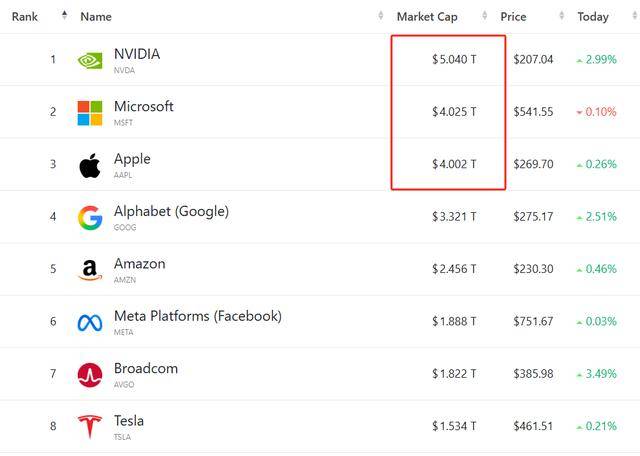Click NVIDIA's $5.040 T market cap
This screenshot has height=456, width=640.
coord(454,60)
